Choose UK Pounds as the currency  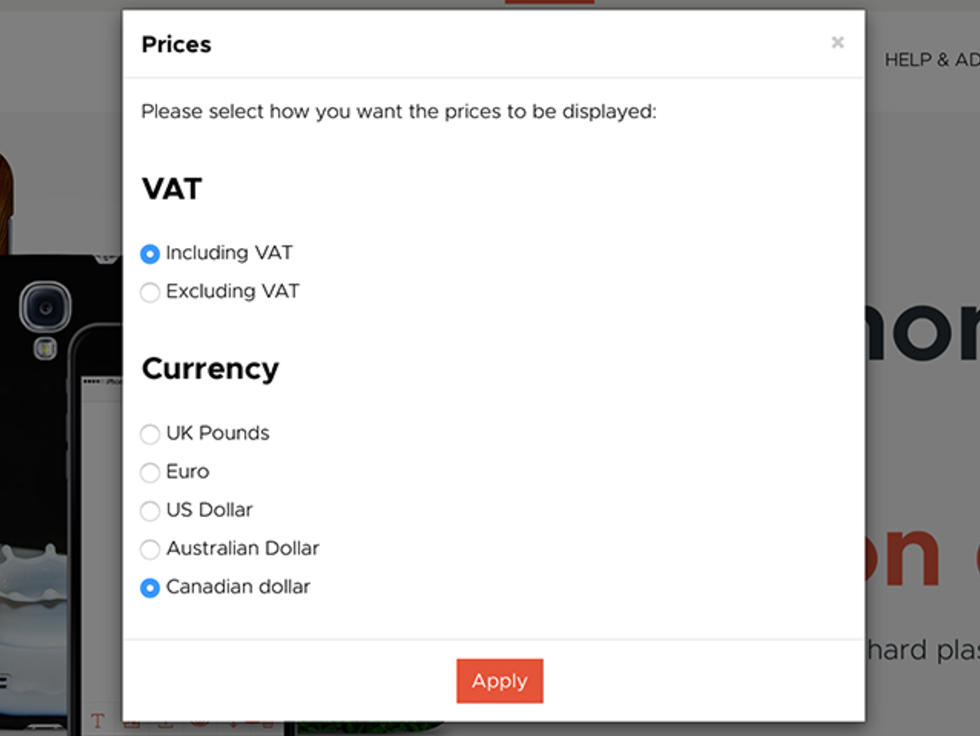coord(150,434)
